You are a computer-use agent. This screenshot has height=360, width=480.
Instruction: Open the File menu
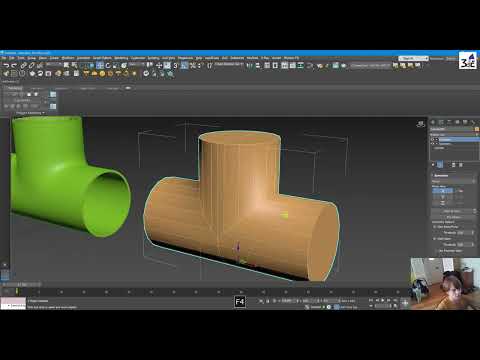(x=4, y=58)
